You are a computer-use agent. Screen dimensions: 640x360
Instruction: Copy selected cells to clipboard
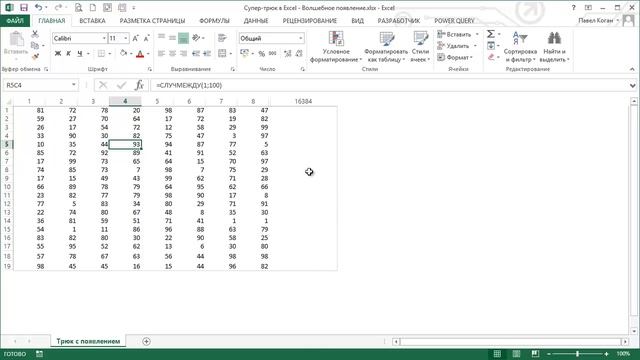35,45
